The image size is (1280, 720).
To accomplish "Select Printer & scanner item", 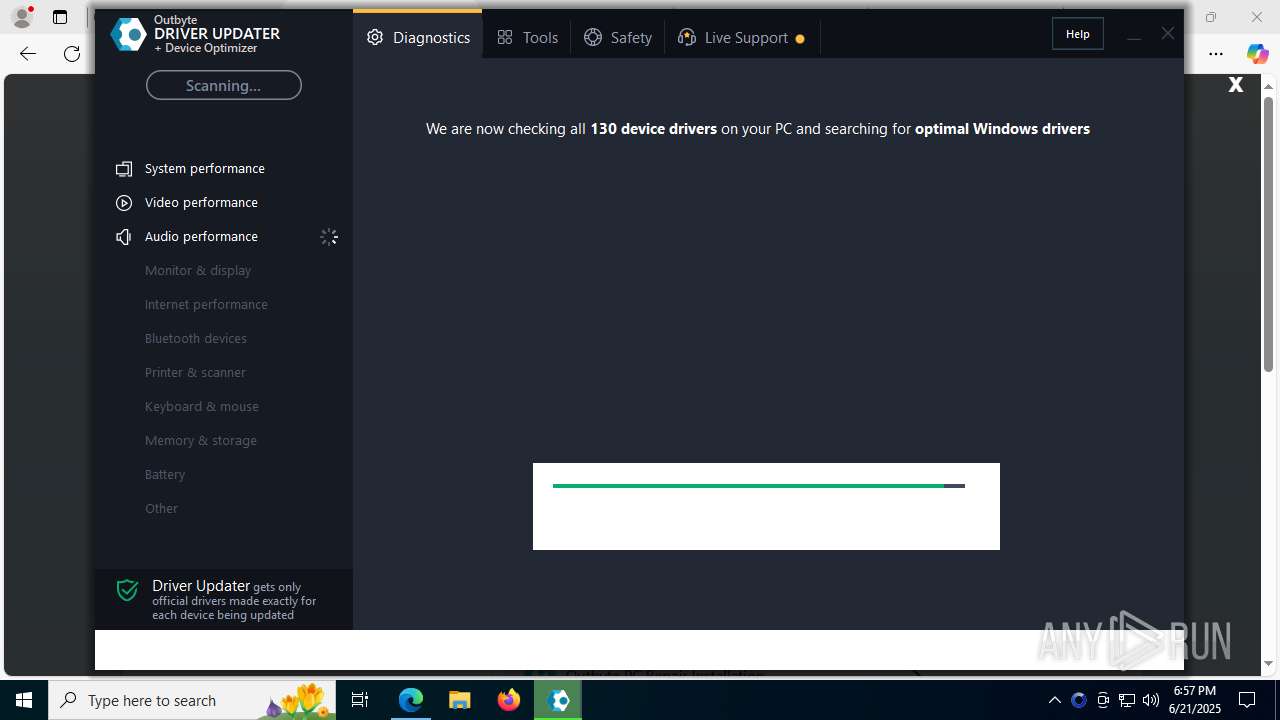I will [195, 372].
